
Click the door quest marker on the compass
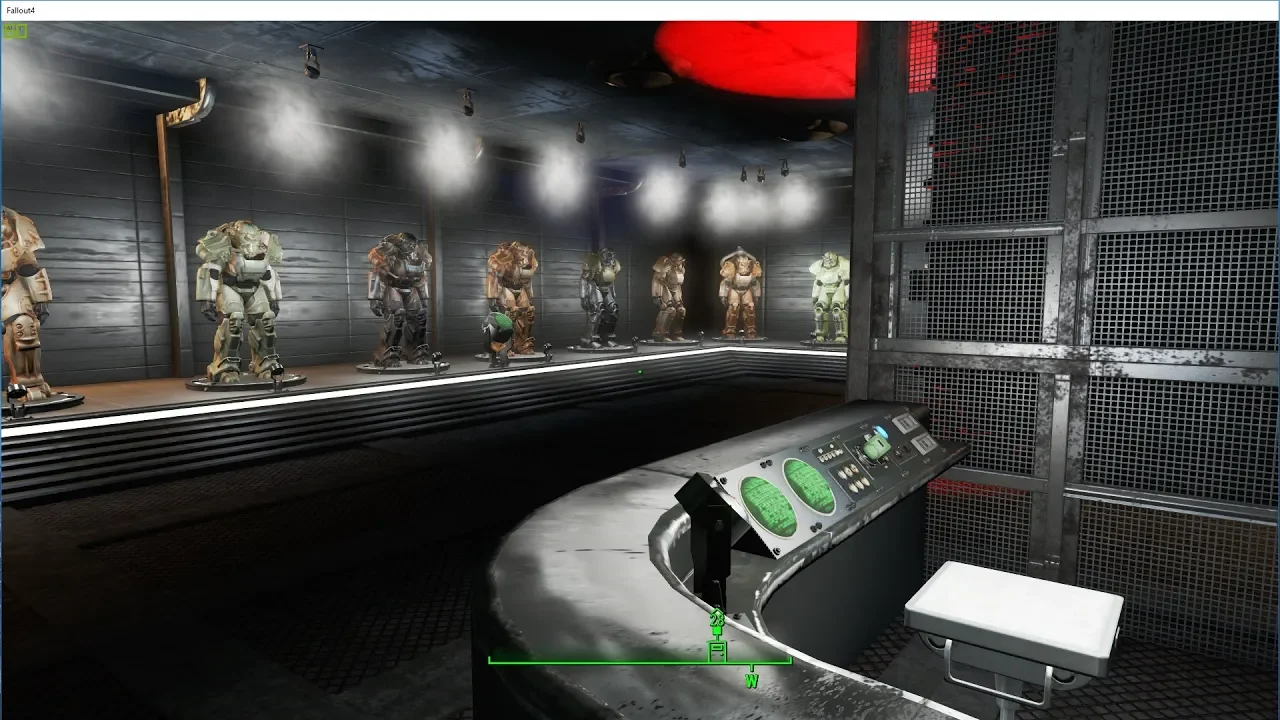point(717,651)
